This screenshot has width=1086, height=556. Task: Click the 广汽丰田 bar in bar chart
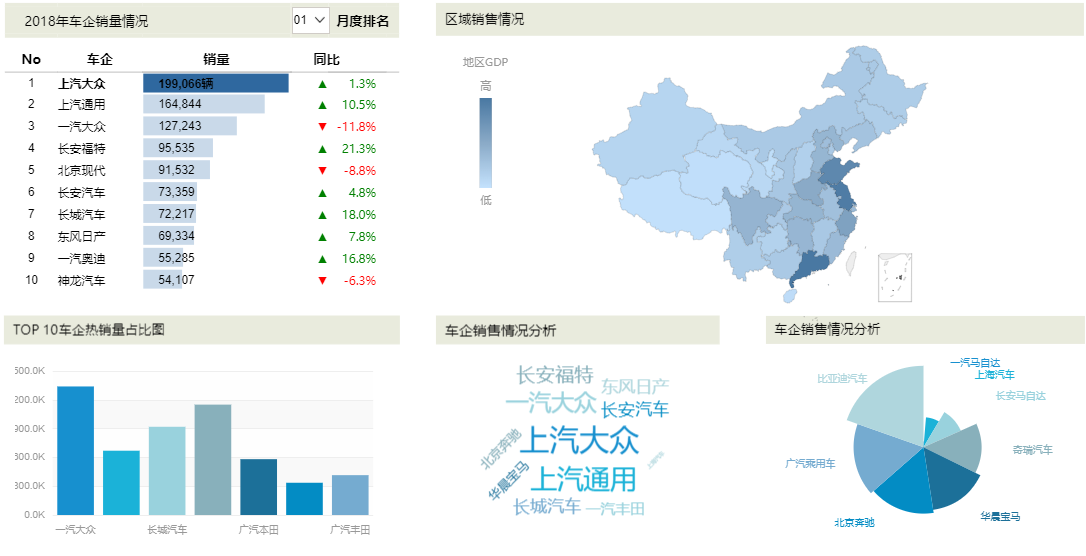click(x=350, y=495)
